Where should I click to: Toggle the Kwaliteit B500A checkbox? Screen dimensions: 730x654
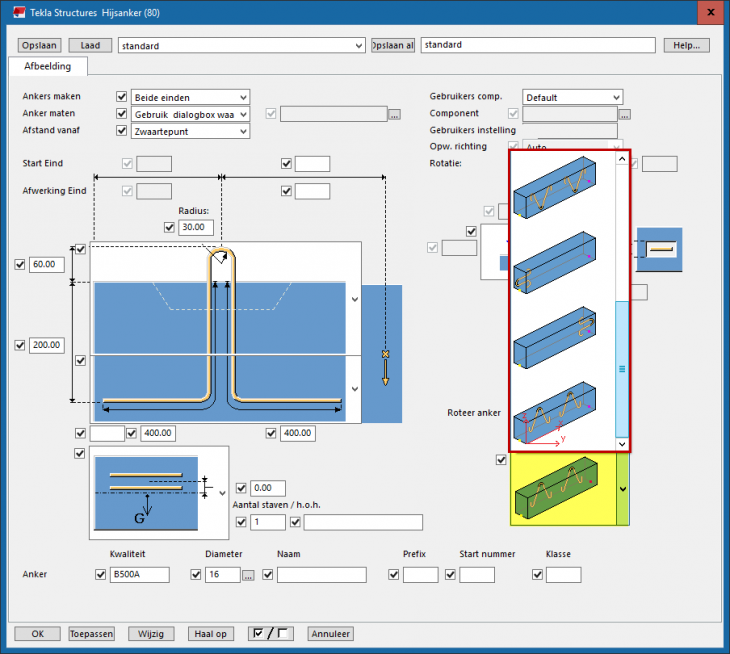99,575
